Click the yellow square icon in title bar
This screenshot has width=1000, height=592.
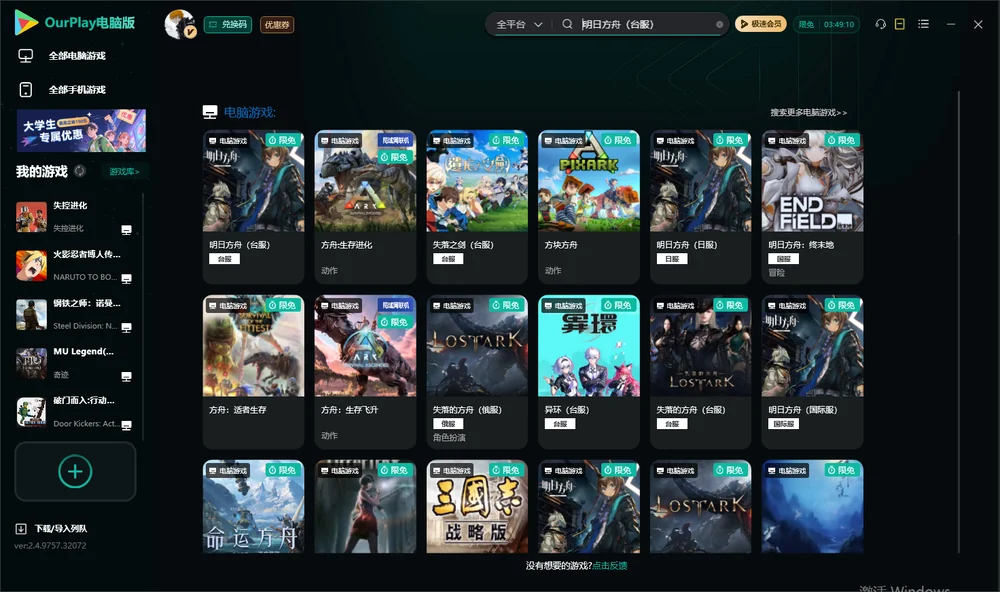[x=900, y=24]
